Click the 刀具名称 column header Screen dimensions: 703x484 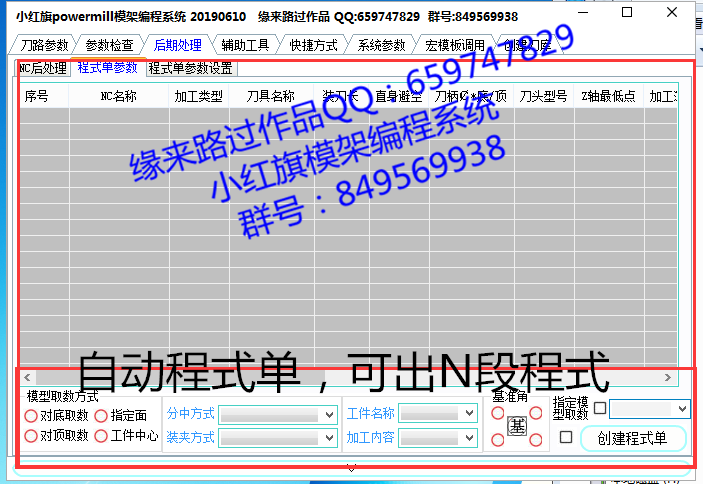click(271, 96)
